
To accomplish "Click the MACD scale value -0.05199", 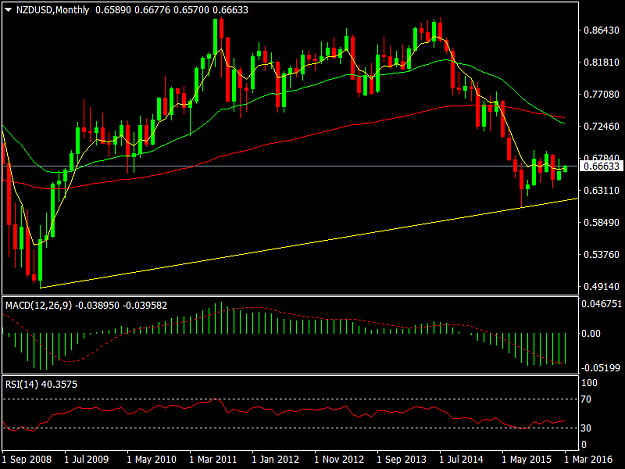I will pos(601,368).
